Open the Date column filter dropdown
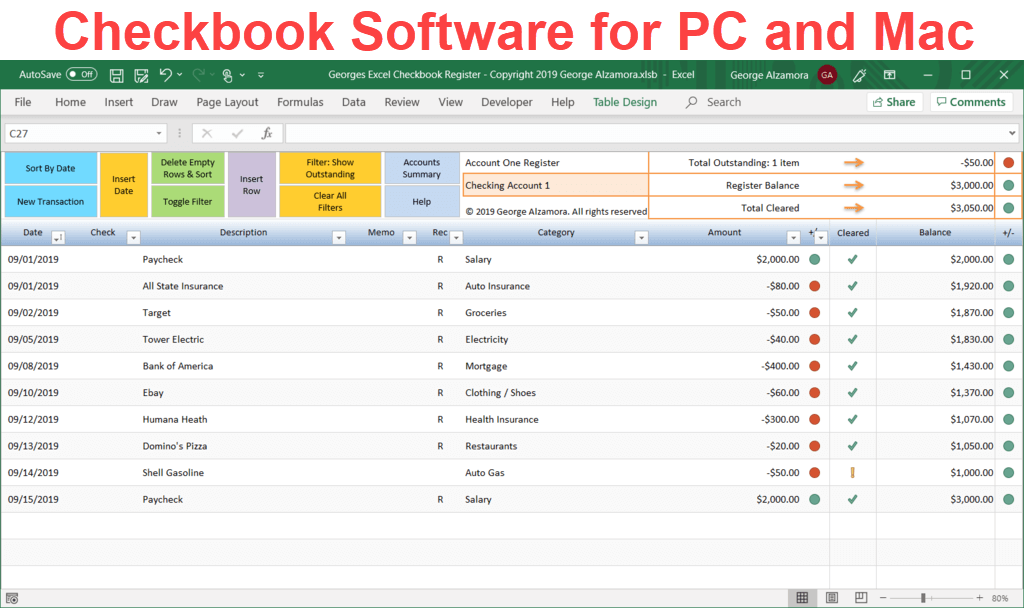Image resolution: width=1024 pixels, height=608 pixels. 58,238
